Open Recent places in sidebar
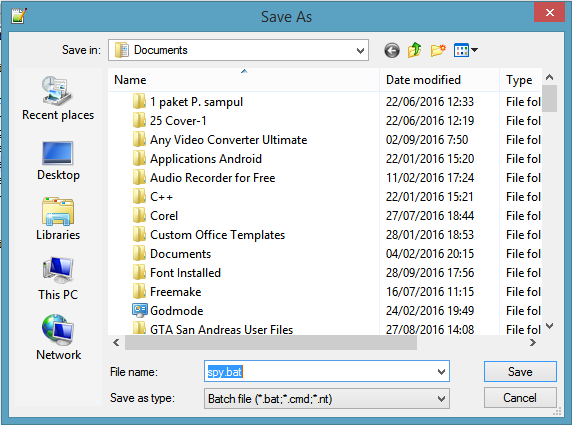 [x=58, y=98]
